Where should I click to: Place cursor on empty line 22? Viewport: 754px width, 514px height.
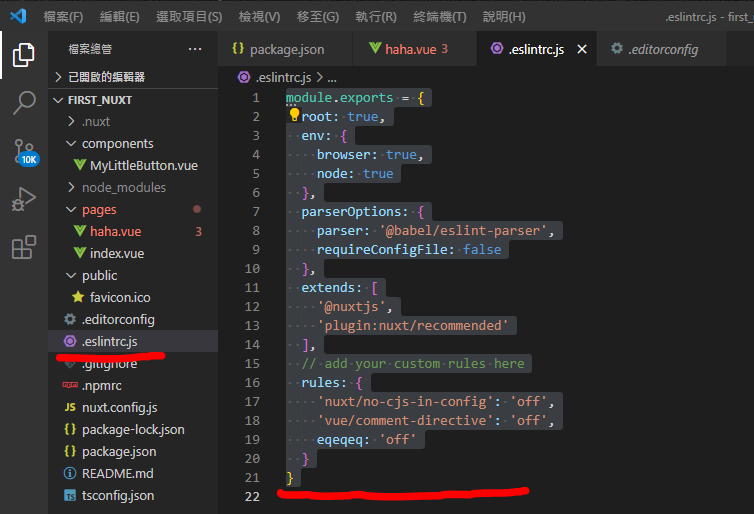[x=400, y=497]
